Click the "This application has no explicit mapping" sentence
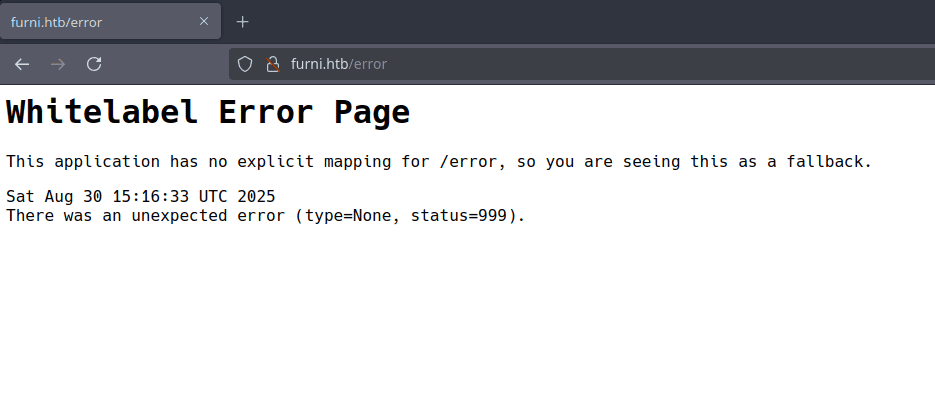Screen dimensions: 935x401 click(200, 161)
